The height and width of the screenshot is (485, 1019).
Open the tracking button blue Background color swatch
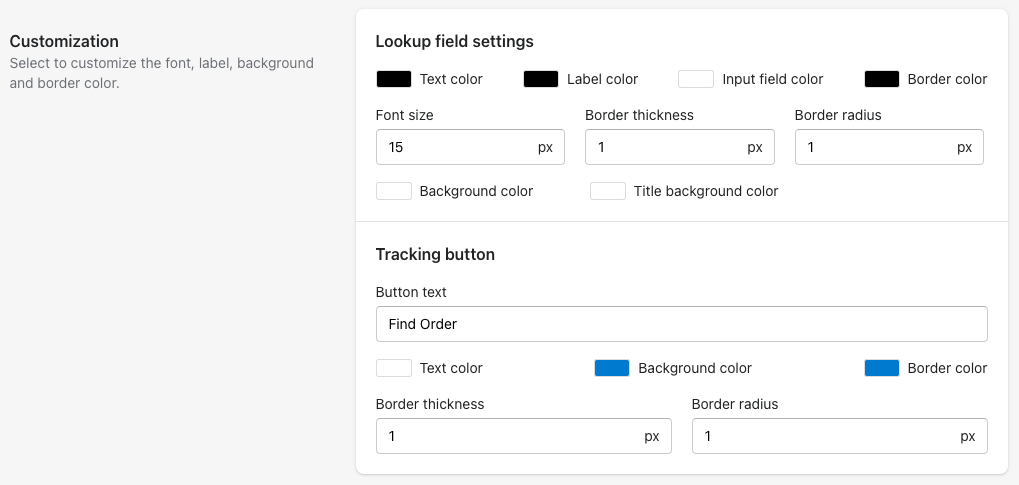coord(612,368)
